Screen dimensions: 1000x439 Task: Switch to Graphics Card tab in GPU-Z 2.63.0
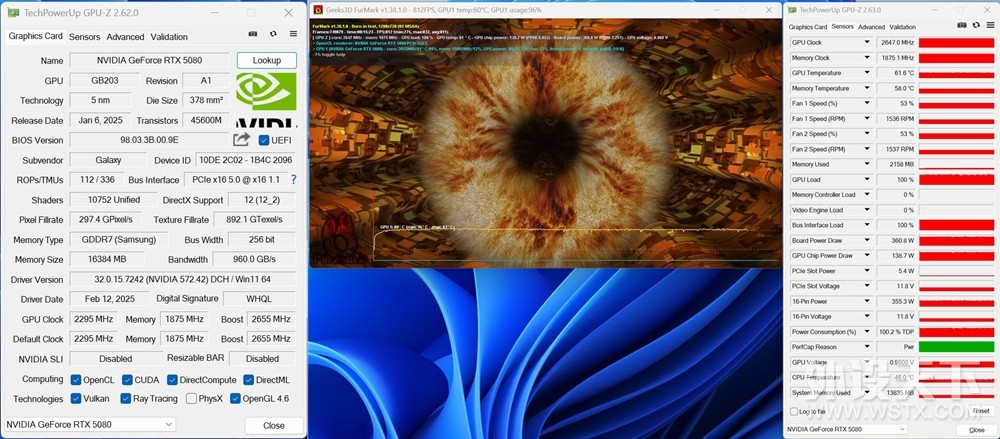click(807, 27)
